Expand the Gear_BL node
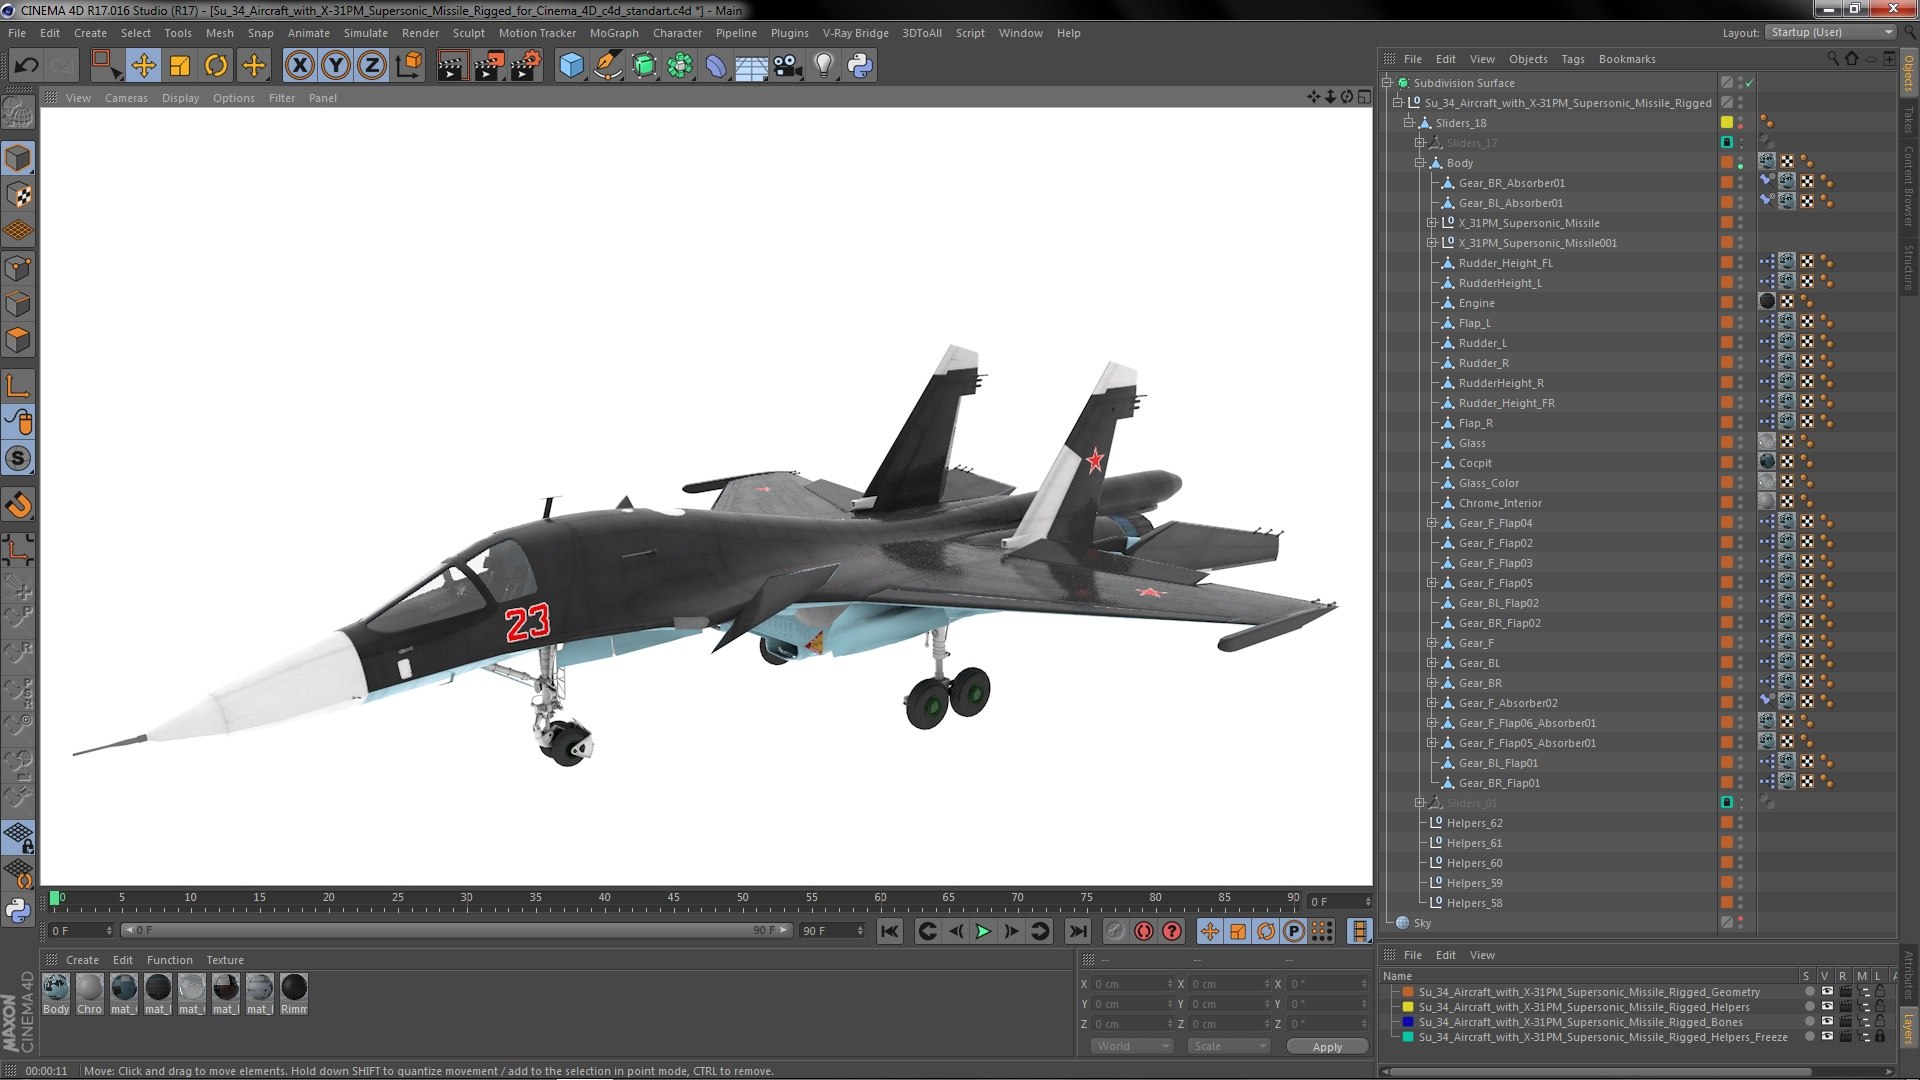The width and height of the screenshot is (1920, 1080). (1431, 663)
